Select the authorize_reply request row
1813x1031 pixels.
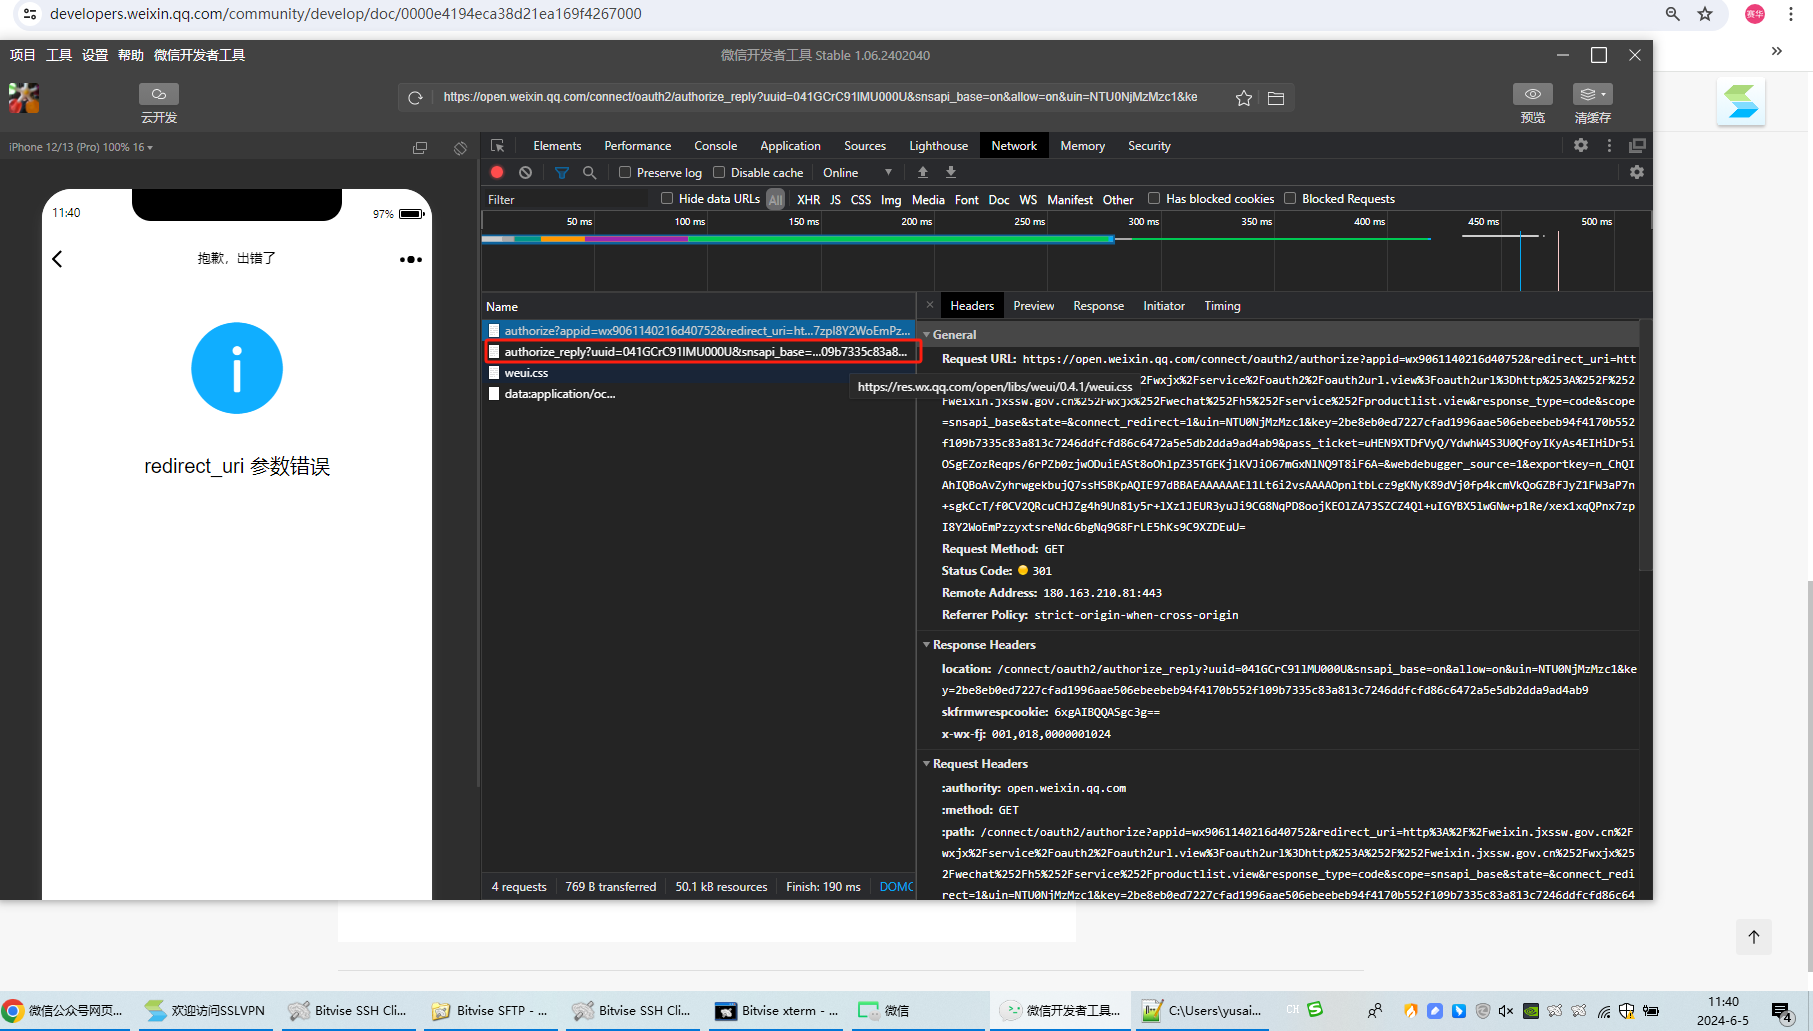click(698, 352)
